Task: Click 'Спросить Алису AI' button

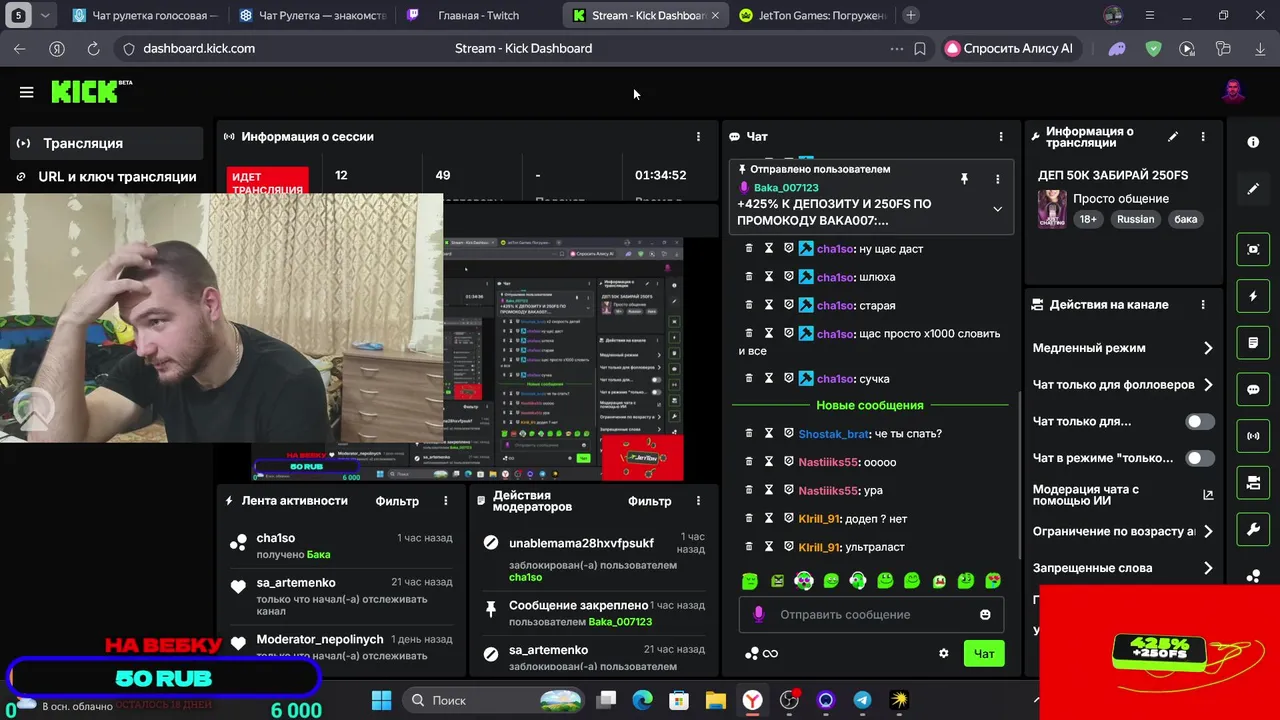Action: (1010, 48)
